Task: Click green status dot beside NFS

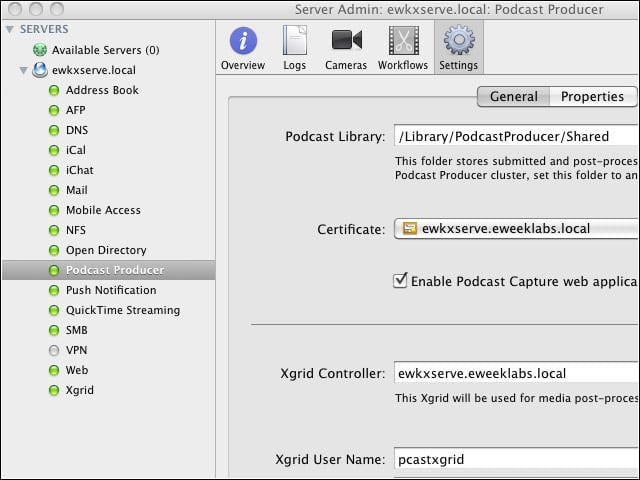Action: 54,230
